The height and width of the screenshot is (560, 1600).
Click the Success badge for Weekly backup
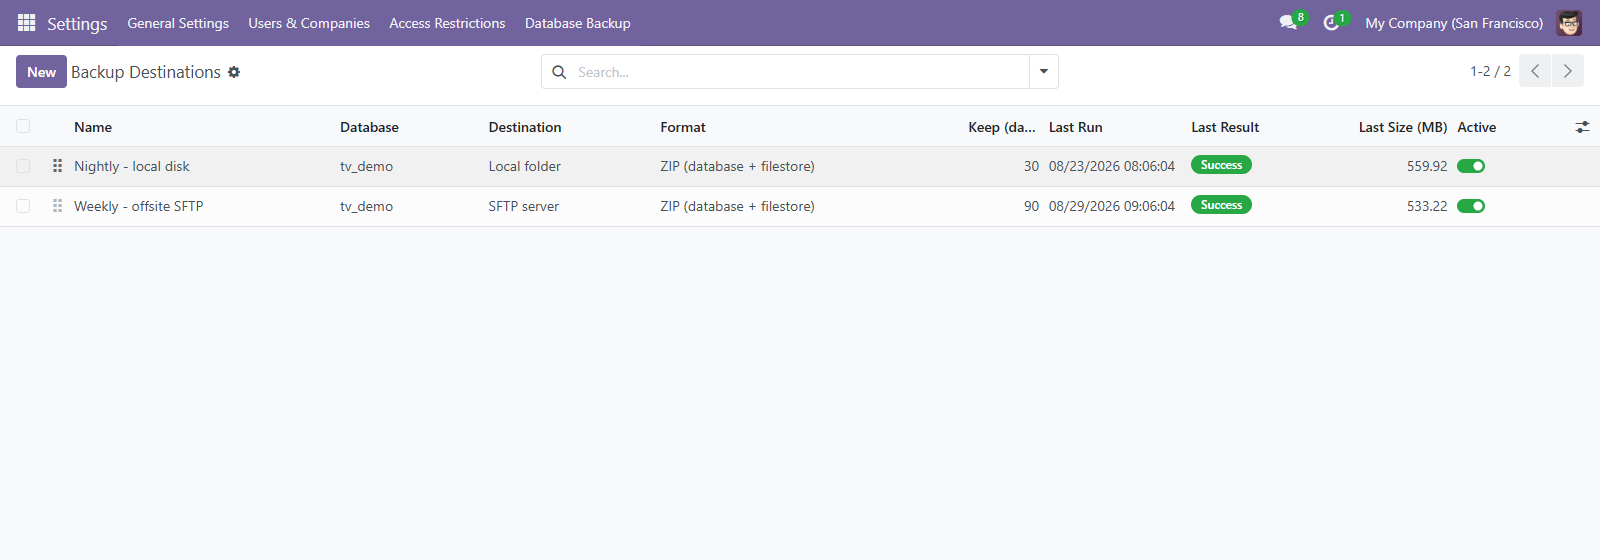(1221, 205)
